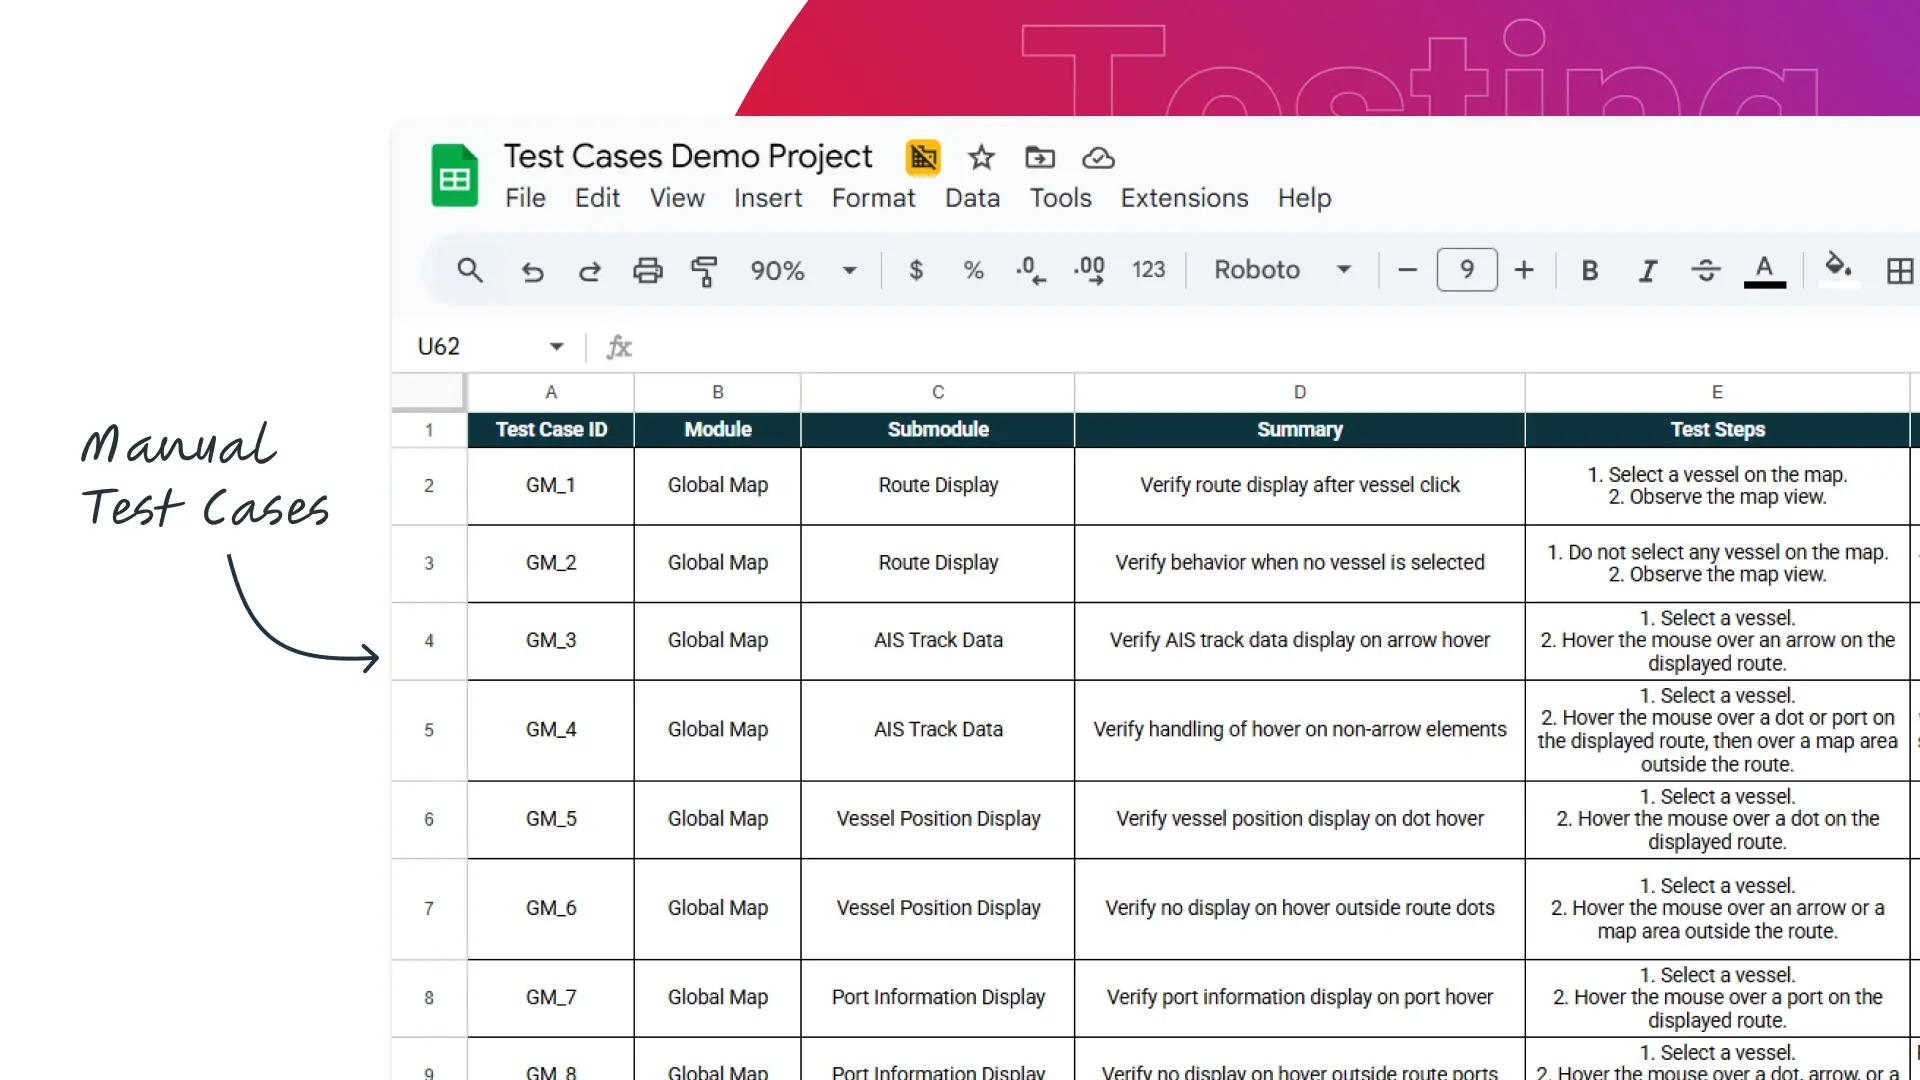Open the borders tool
The image size is (1920, 1080).
pos(1899,271)
